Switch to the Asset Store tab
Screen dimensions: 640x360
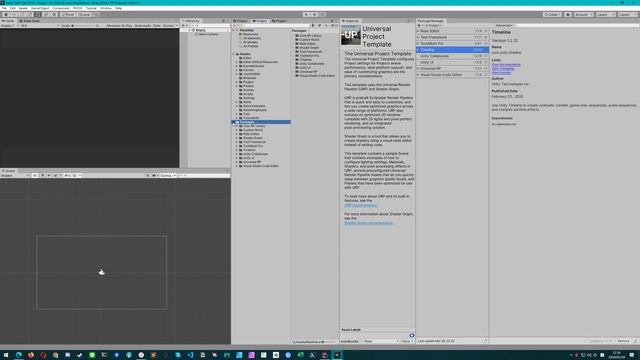pos(30,21)
